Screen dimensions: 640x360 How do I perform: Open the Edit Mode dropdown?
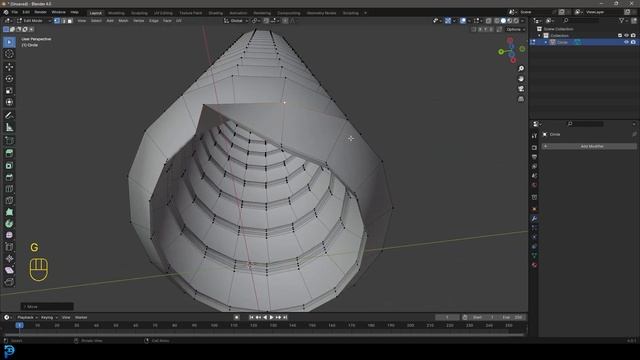[x=34, y=20]
